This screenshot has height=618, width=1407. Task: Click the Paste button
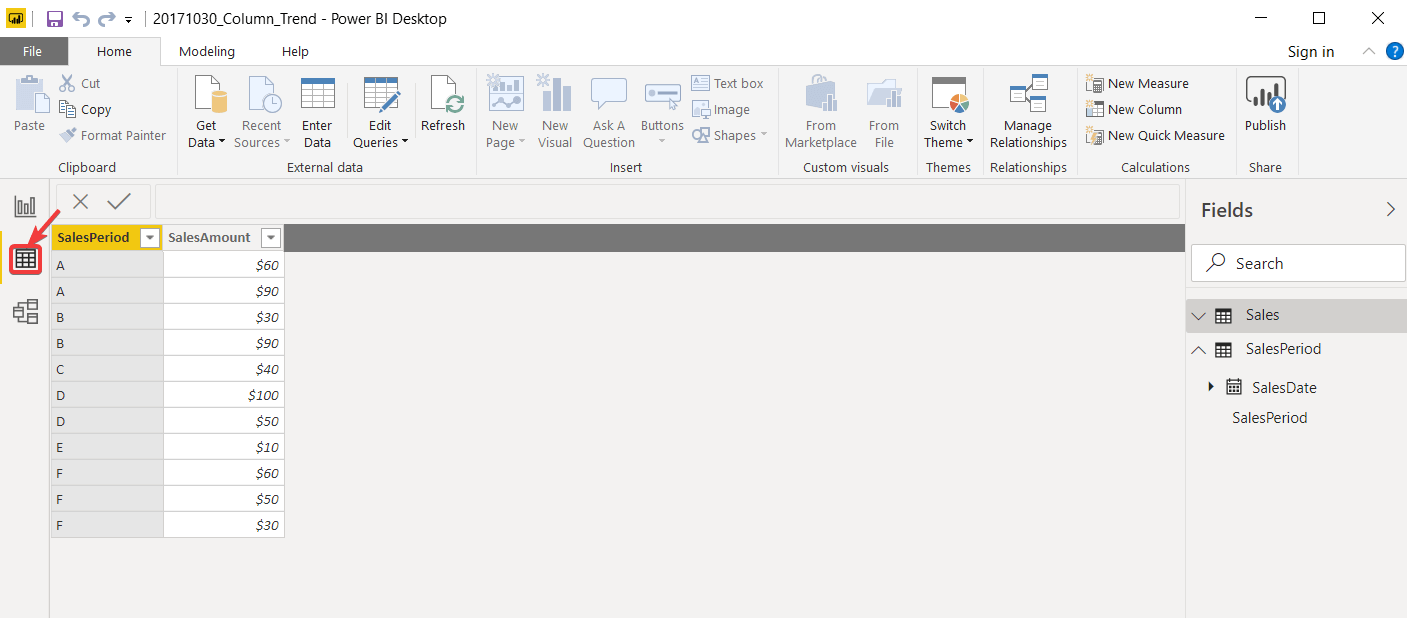pyautogui.click(x=30, y=105)
